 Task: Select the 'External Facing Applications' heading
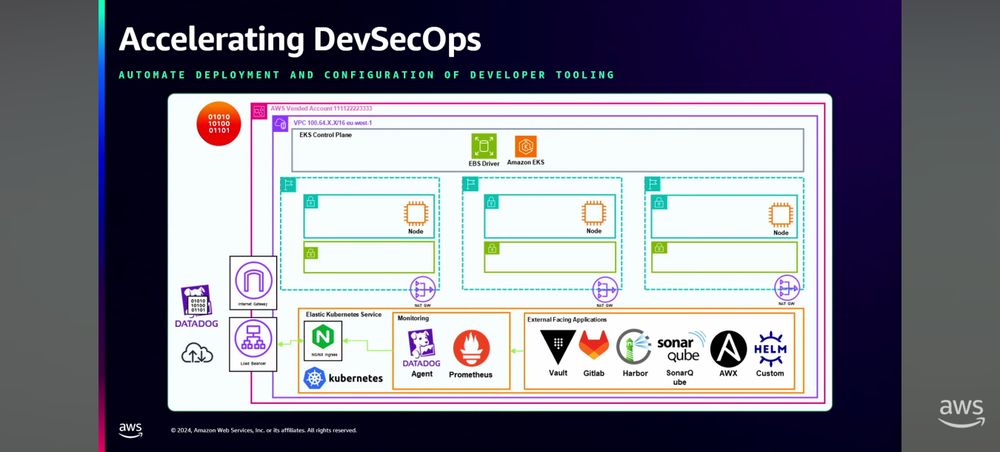coord(567,319)
